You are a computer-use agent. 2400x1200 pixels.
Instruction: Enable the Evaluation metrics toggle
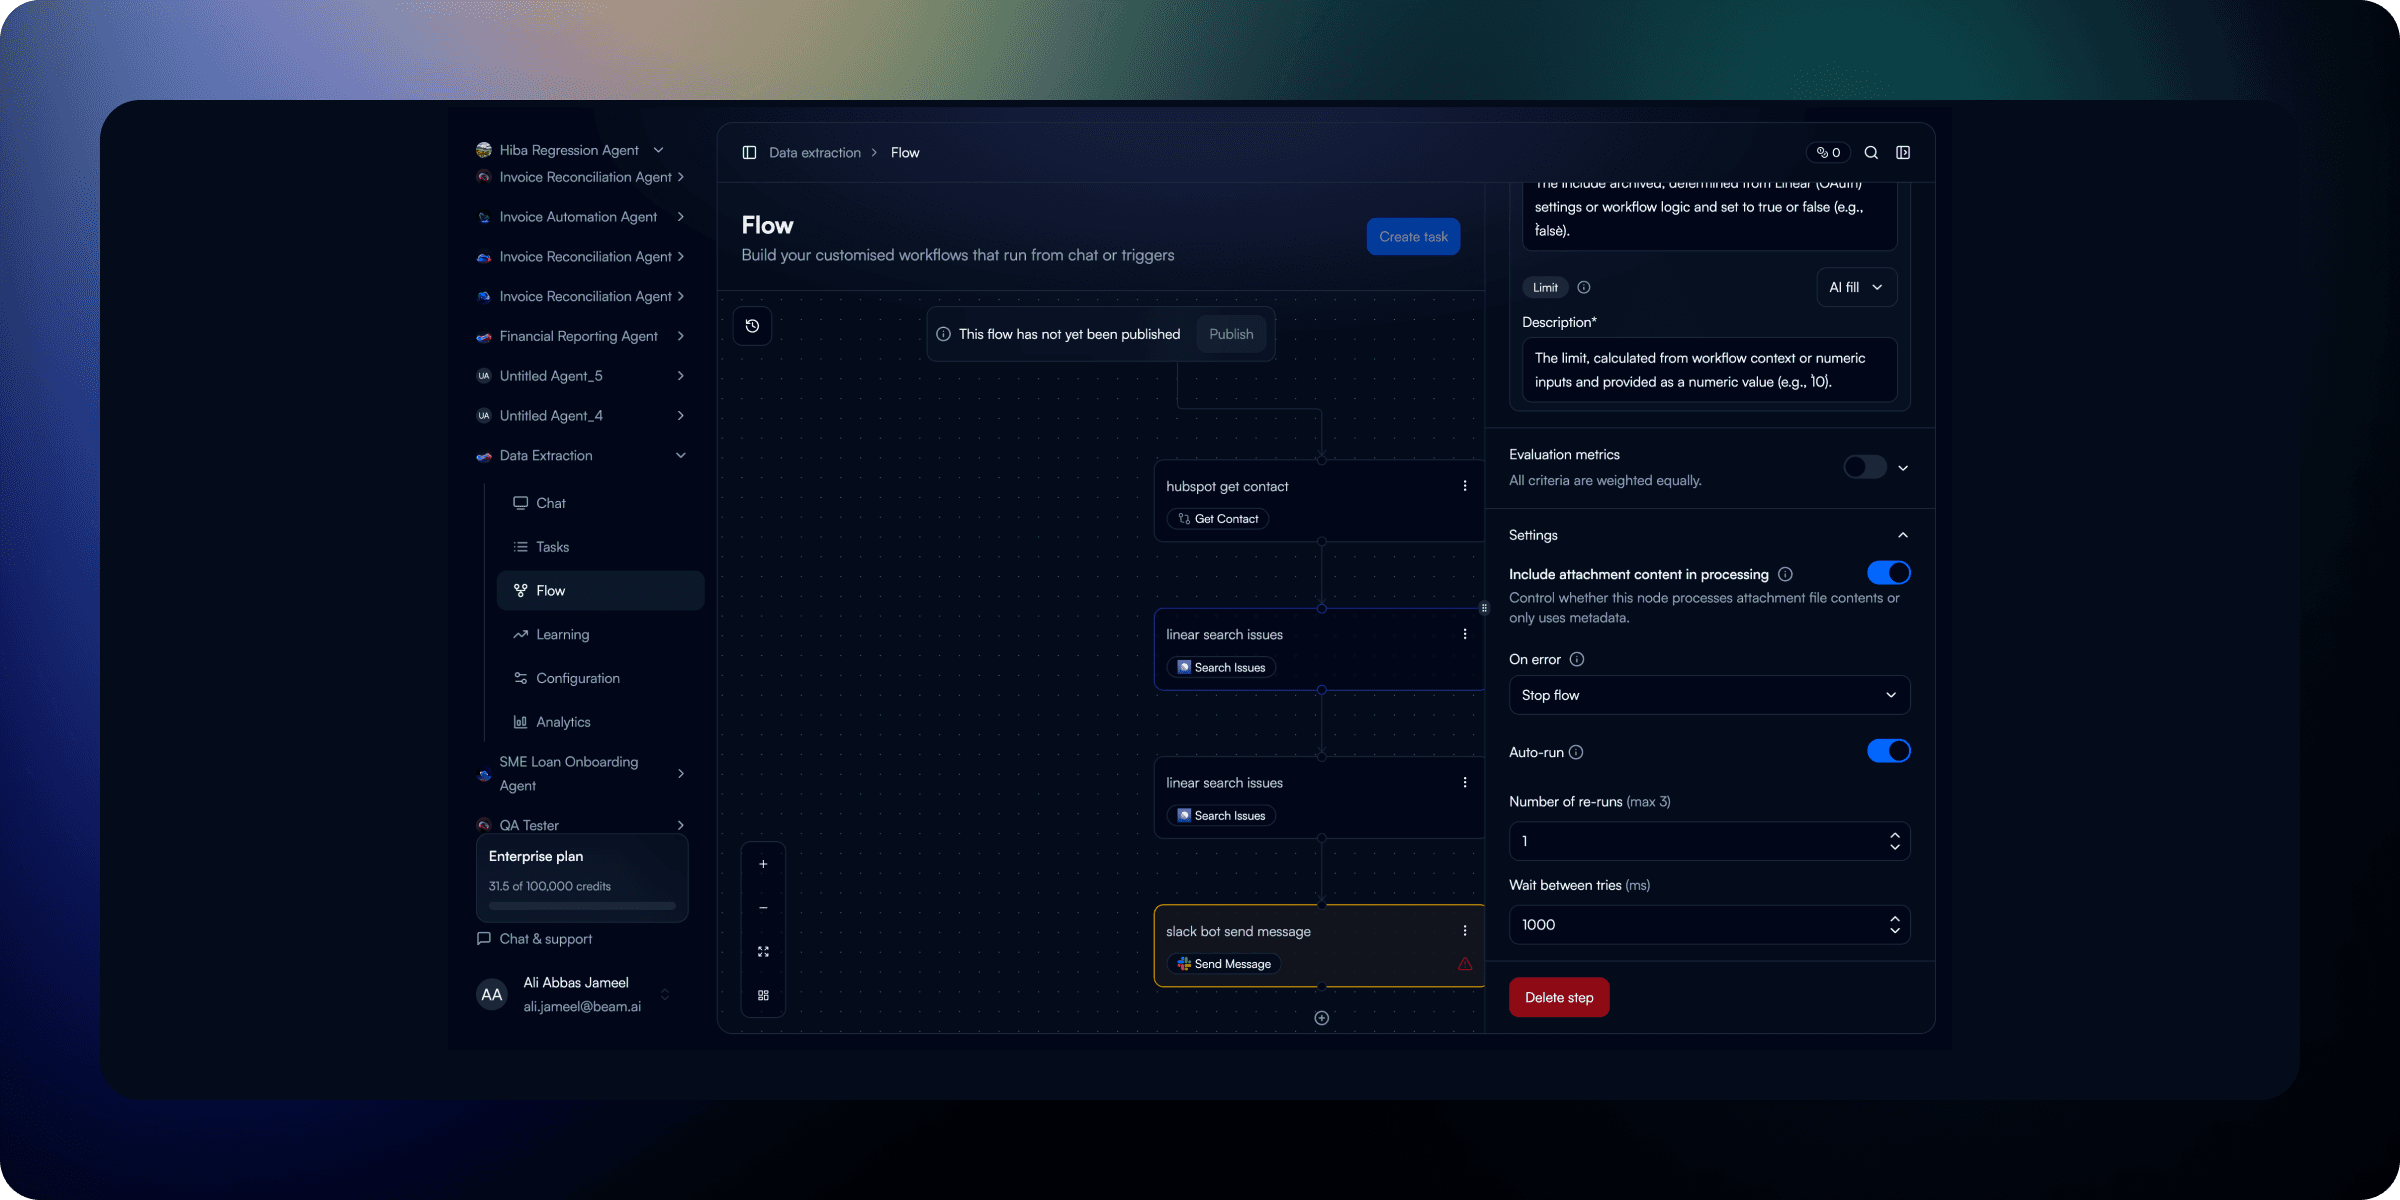pos(1864,467)
